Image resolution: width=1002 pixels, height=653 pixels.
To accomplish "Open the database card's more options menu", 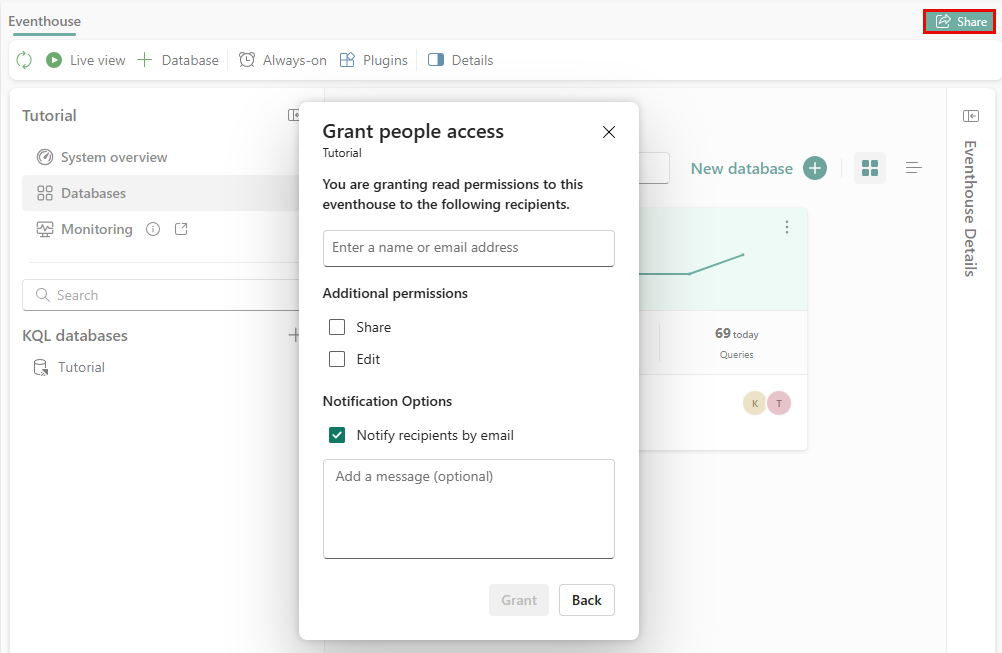I will [787, 228].
